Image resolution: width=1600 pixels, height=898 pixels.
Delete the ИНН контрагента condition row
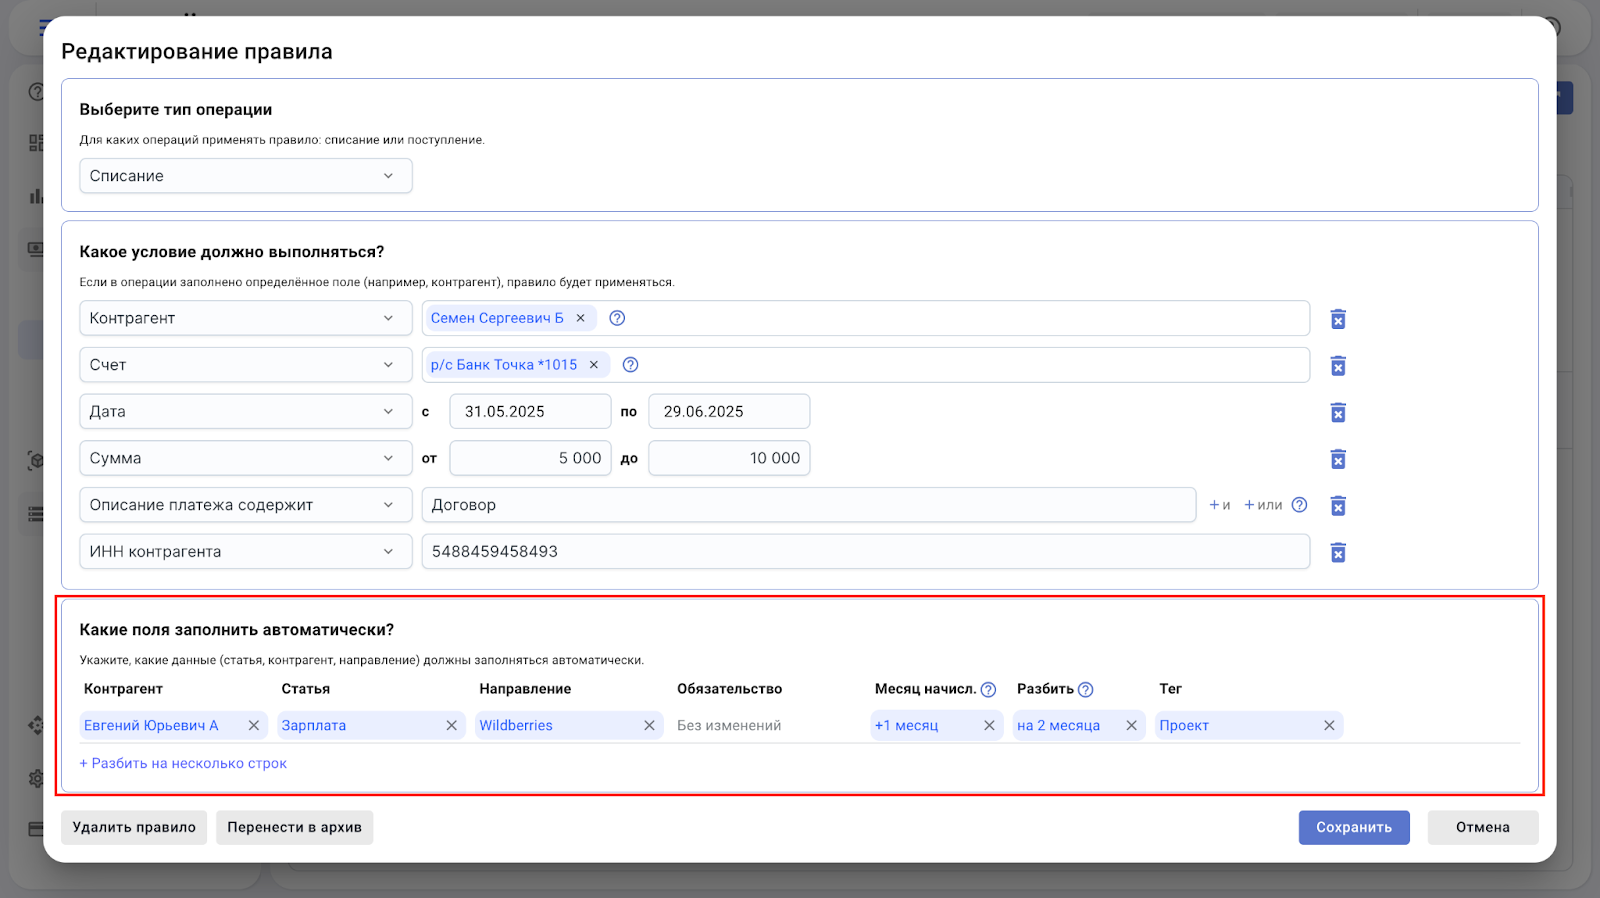[1338, 552]
